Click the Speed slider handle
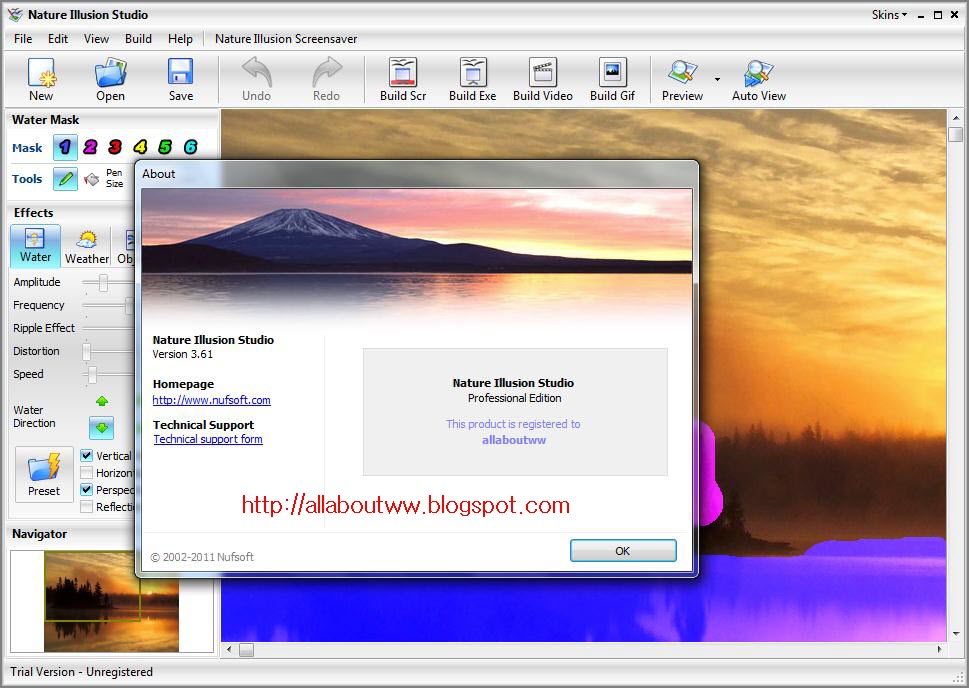This screenshot has width=969, height=688. click(x=92, y=374)
